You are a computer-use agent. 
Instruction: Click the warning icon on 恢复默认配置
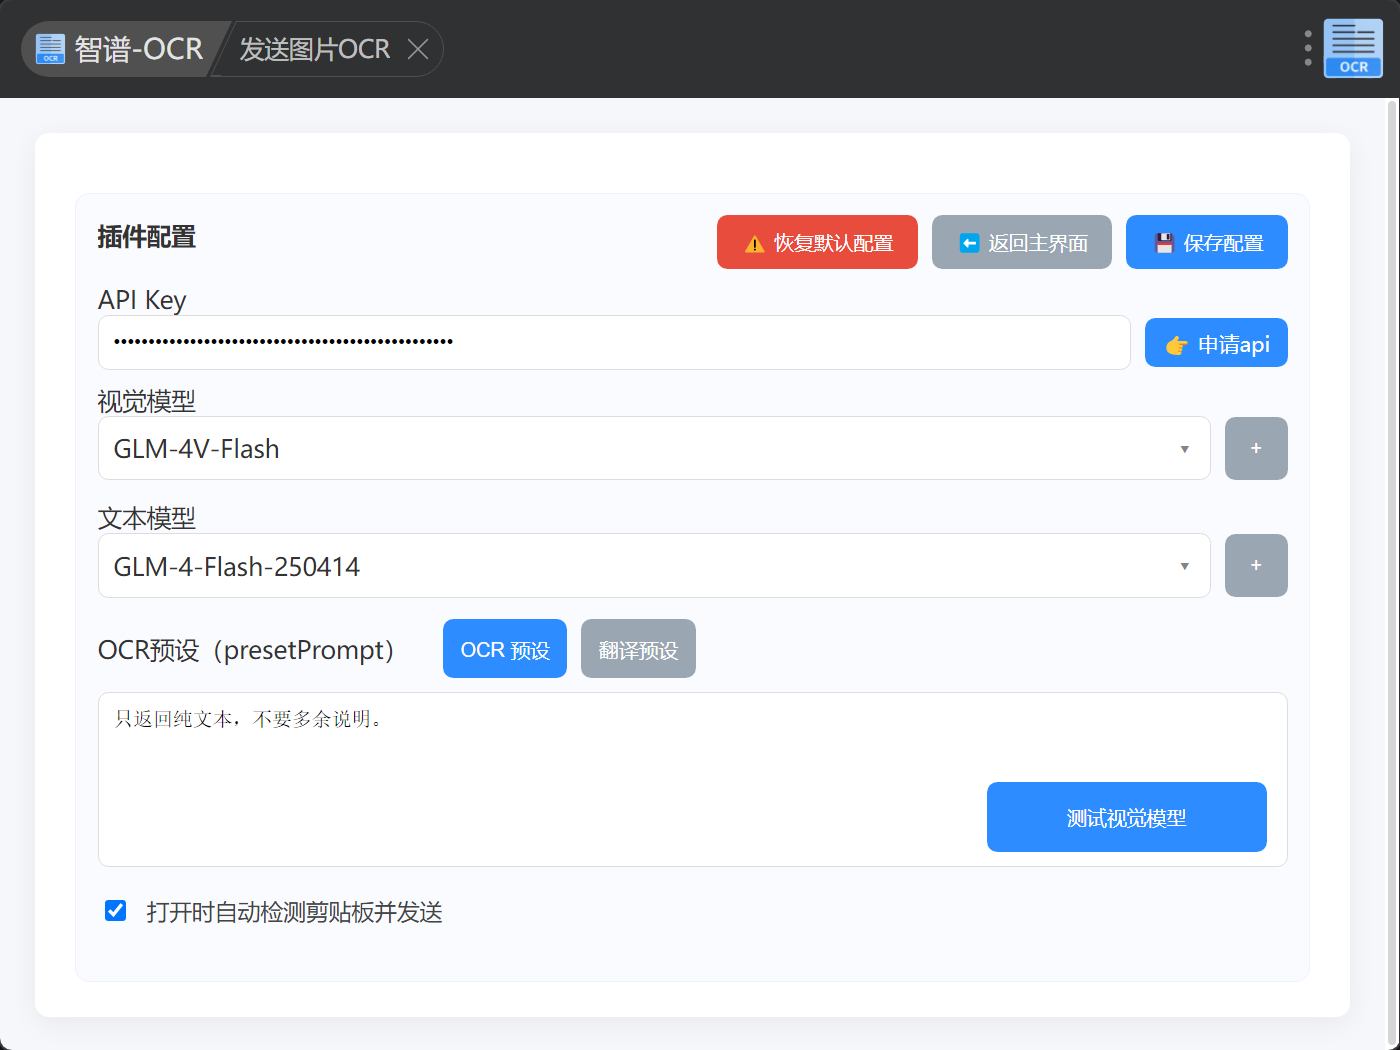tap(755, 244)
